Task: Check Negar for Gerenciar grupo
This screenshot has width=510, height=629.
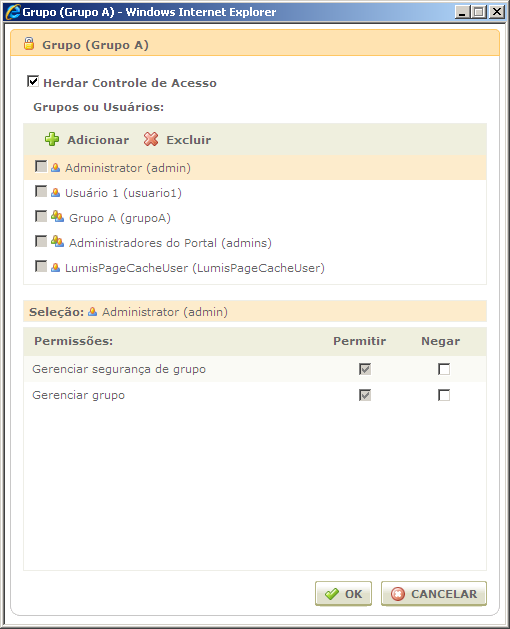Action: [444, 395]
